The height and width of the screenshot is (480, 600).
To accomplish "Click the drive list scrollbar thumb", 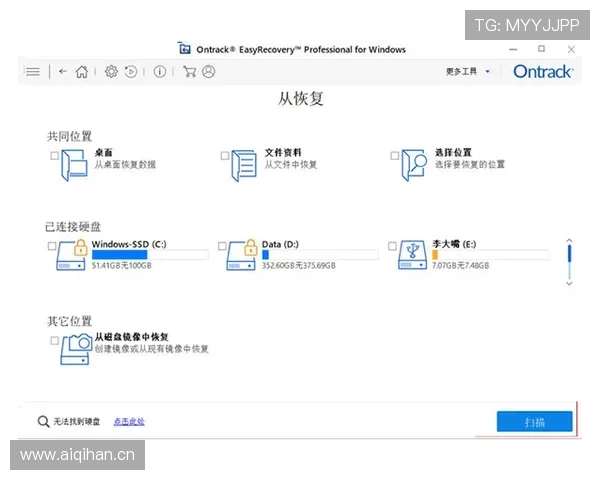I will point(569,253).
